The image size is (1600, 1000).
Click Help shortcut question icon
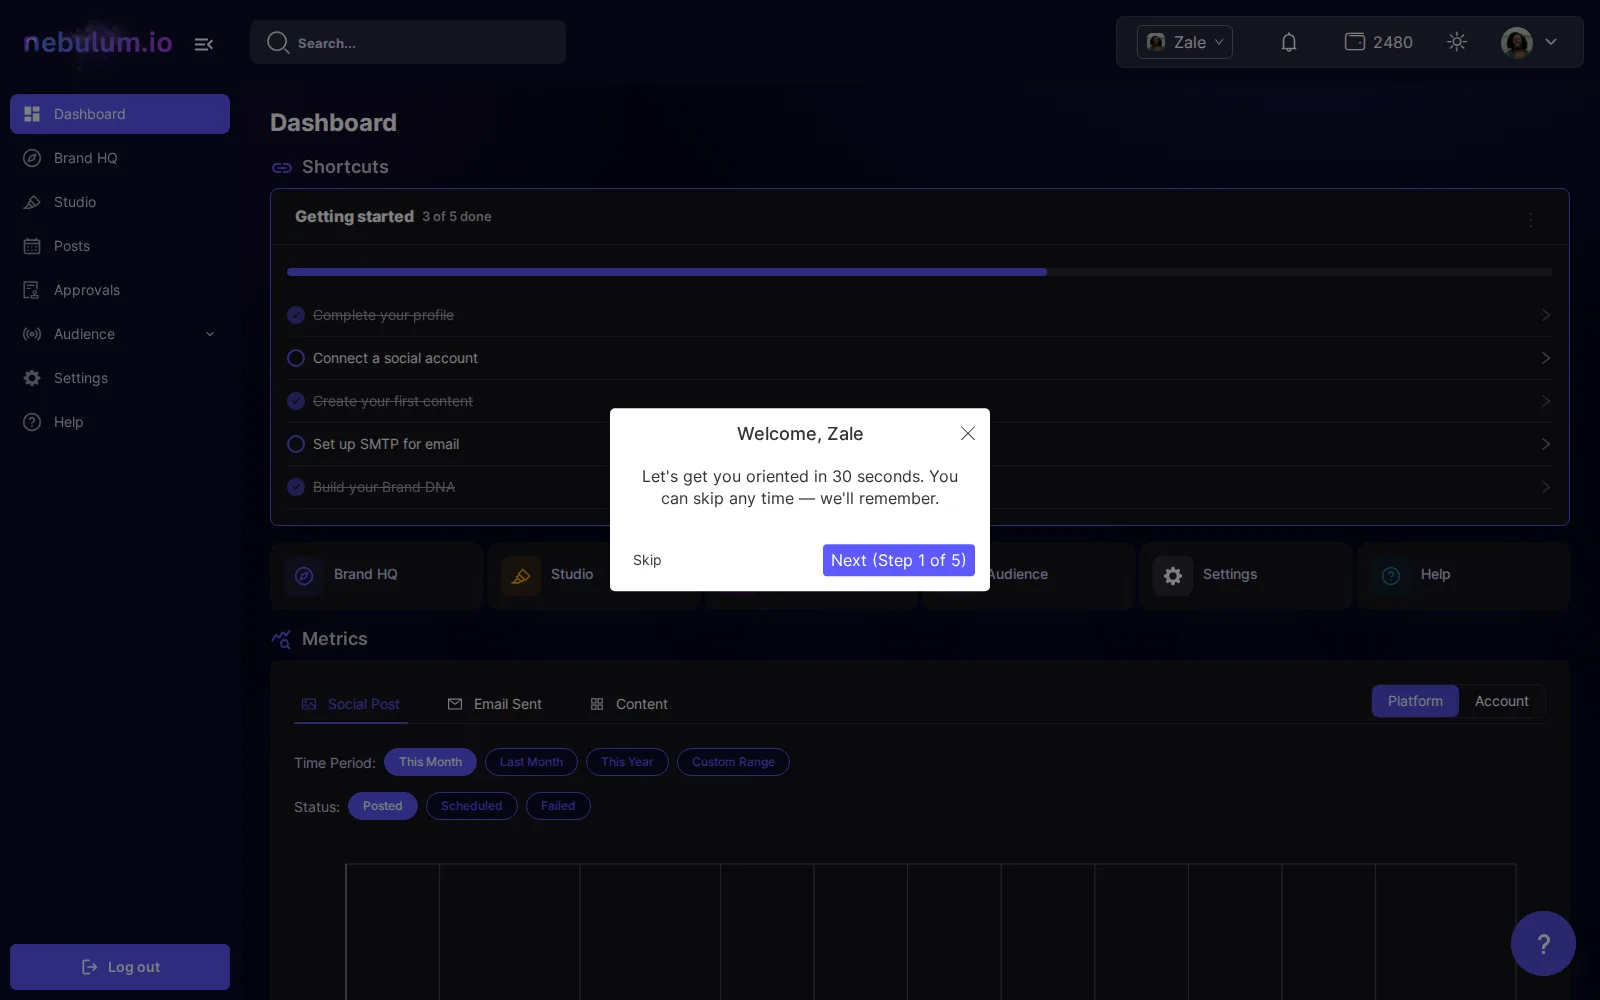click(x=1391, y=576)
